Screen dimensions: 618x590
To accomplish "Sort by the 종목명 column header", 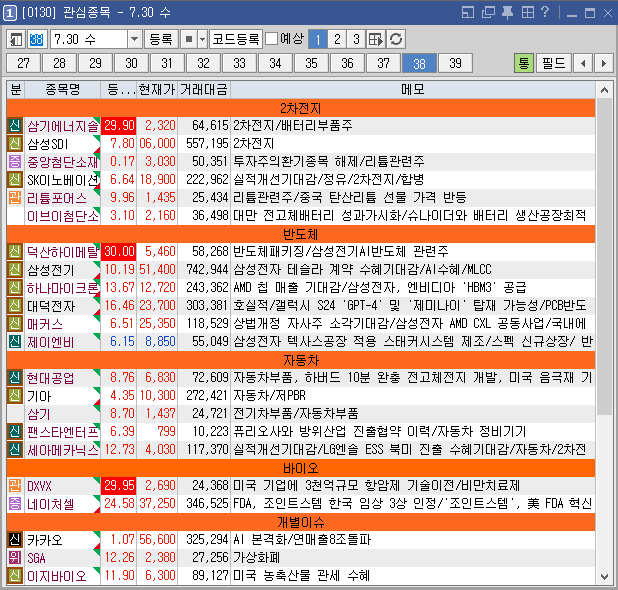I will [63, 90].
